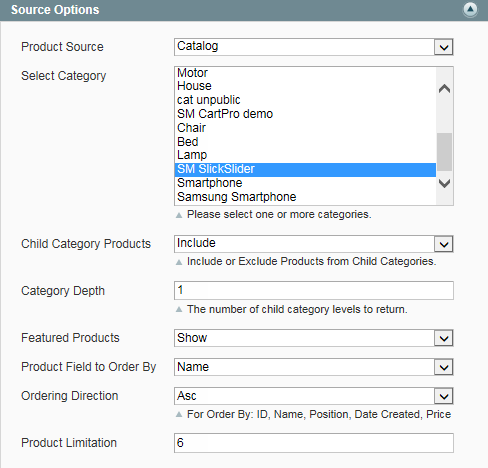Choose cat unpublic in category list

pos(305,100)
